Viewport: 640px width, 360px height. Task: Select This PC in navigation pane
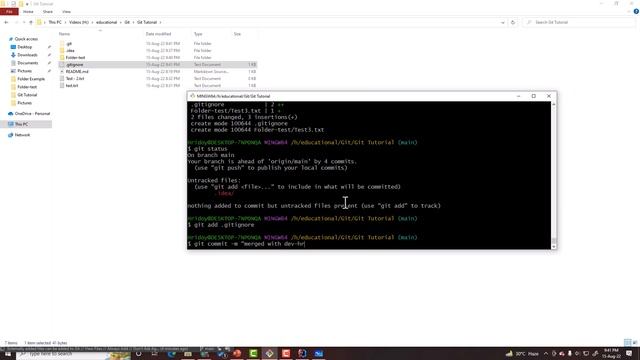tap(21, 124)
